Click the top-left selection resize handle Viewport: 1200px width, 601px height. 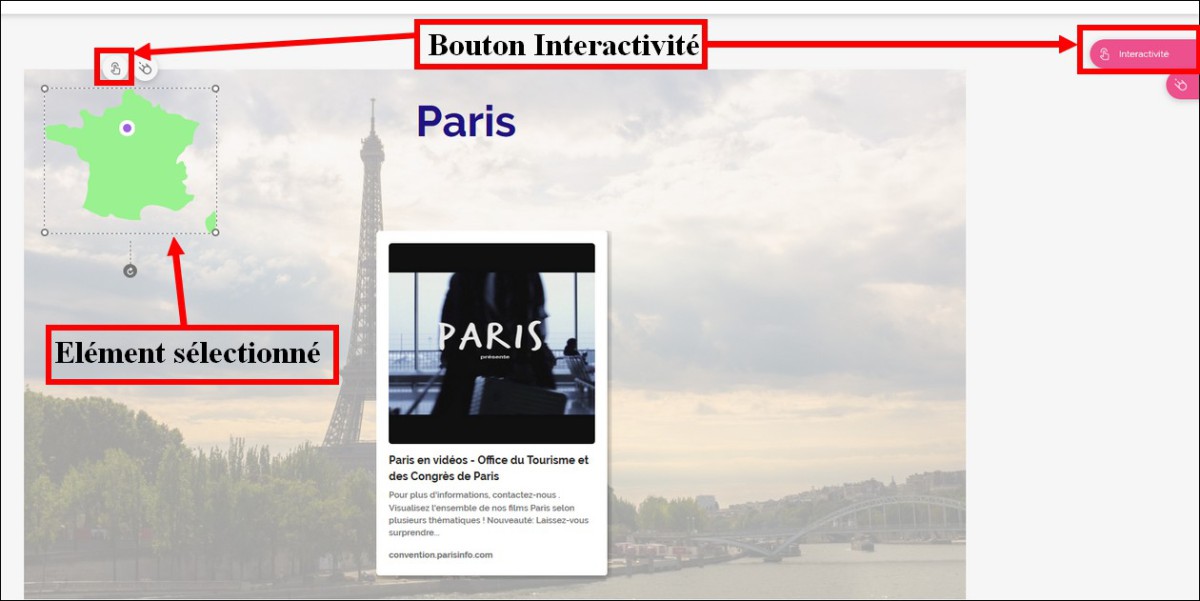click(x=45, y=88)
